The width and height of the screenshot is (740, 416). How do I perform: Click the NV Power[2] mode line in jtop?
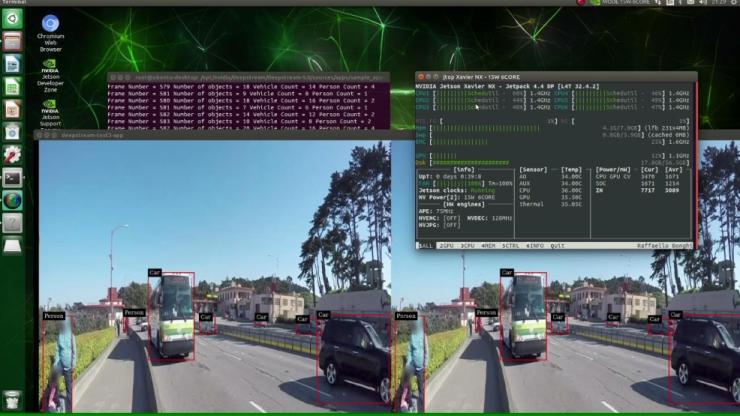pyautogui.click(x=457, y=197)
